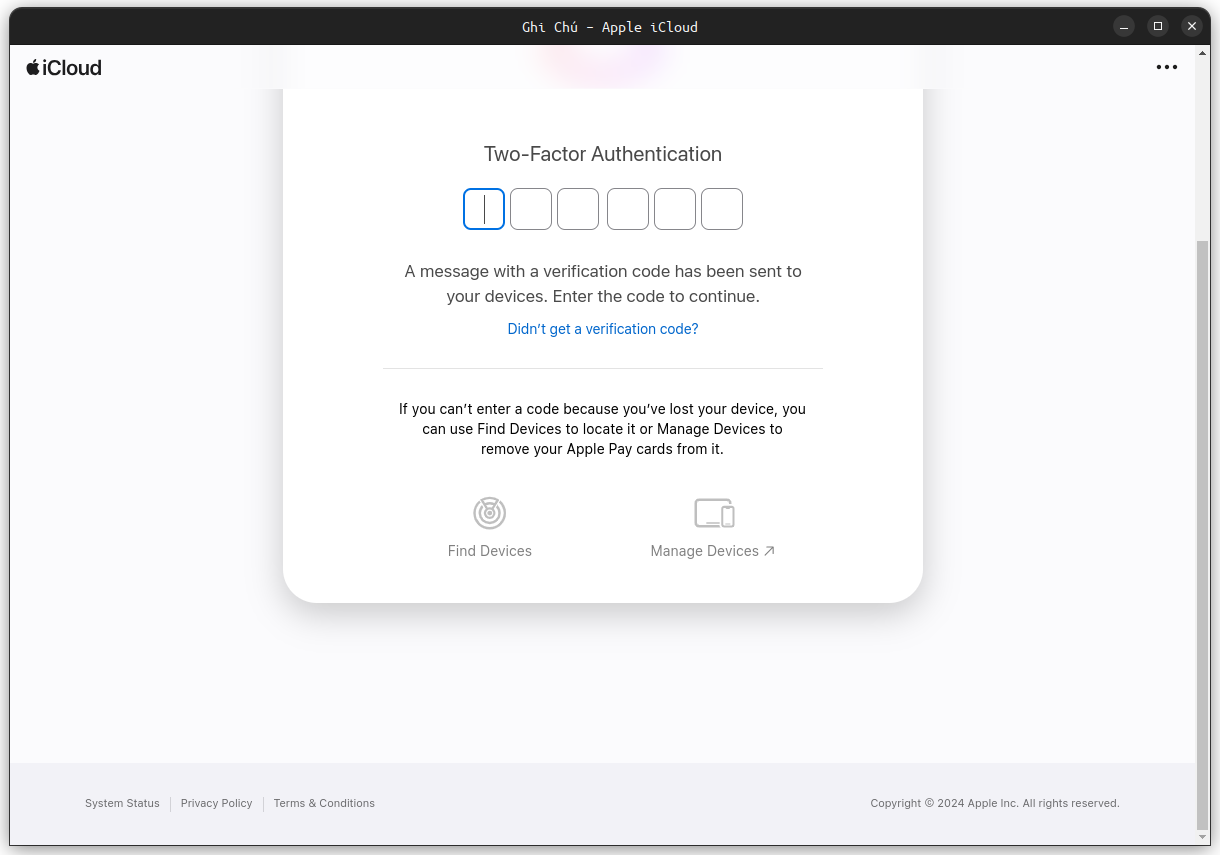Screen dimensions: 1220x855
Task: Select the Find Devices text label
Action: tap(490, 551)
